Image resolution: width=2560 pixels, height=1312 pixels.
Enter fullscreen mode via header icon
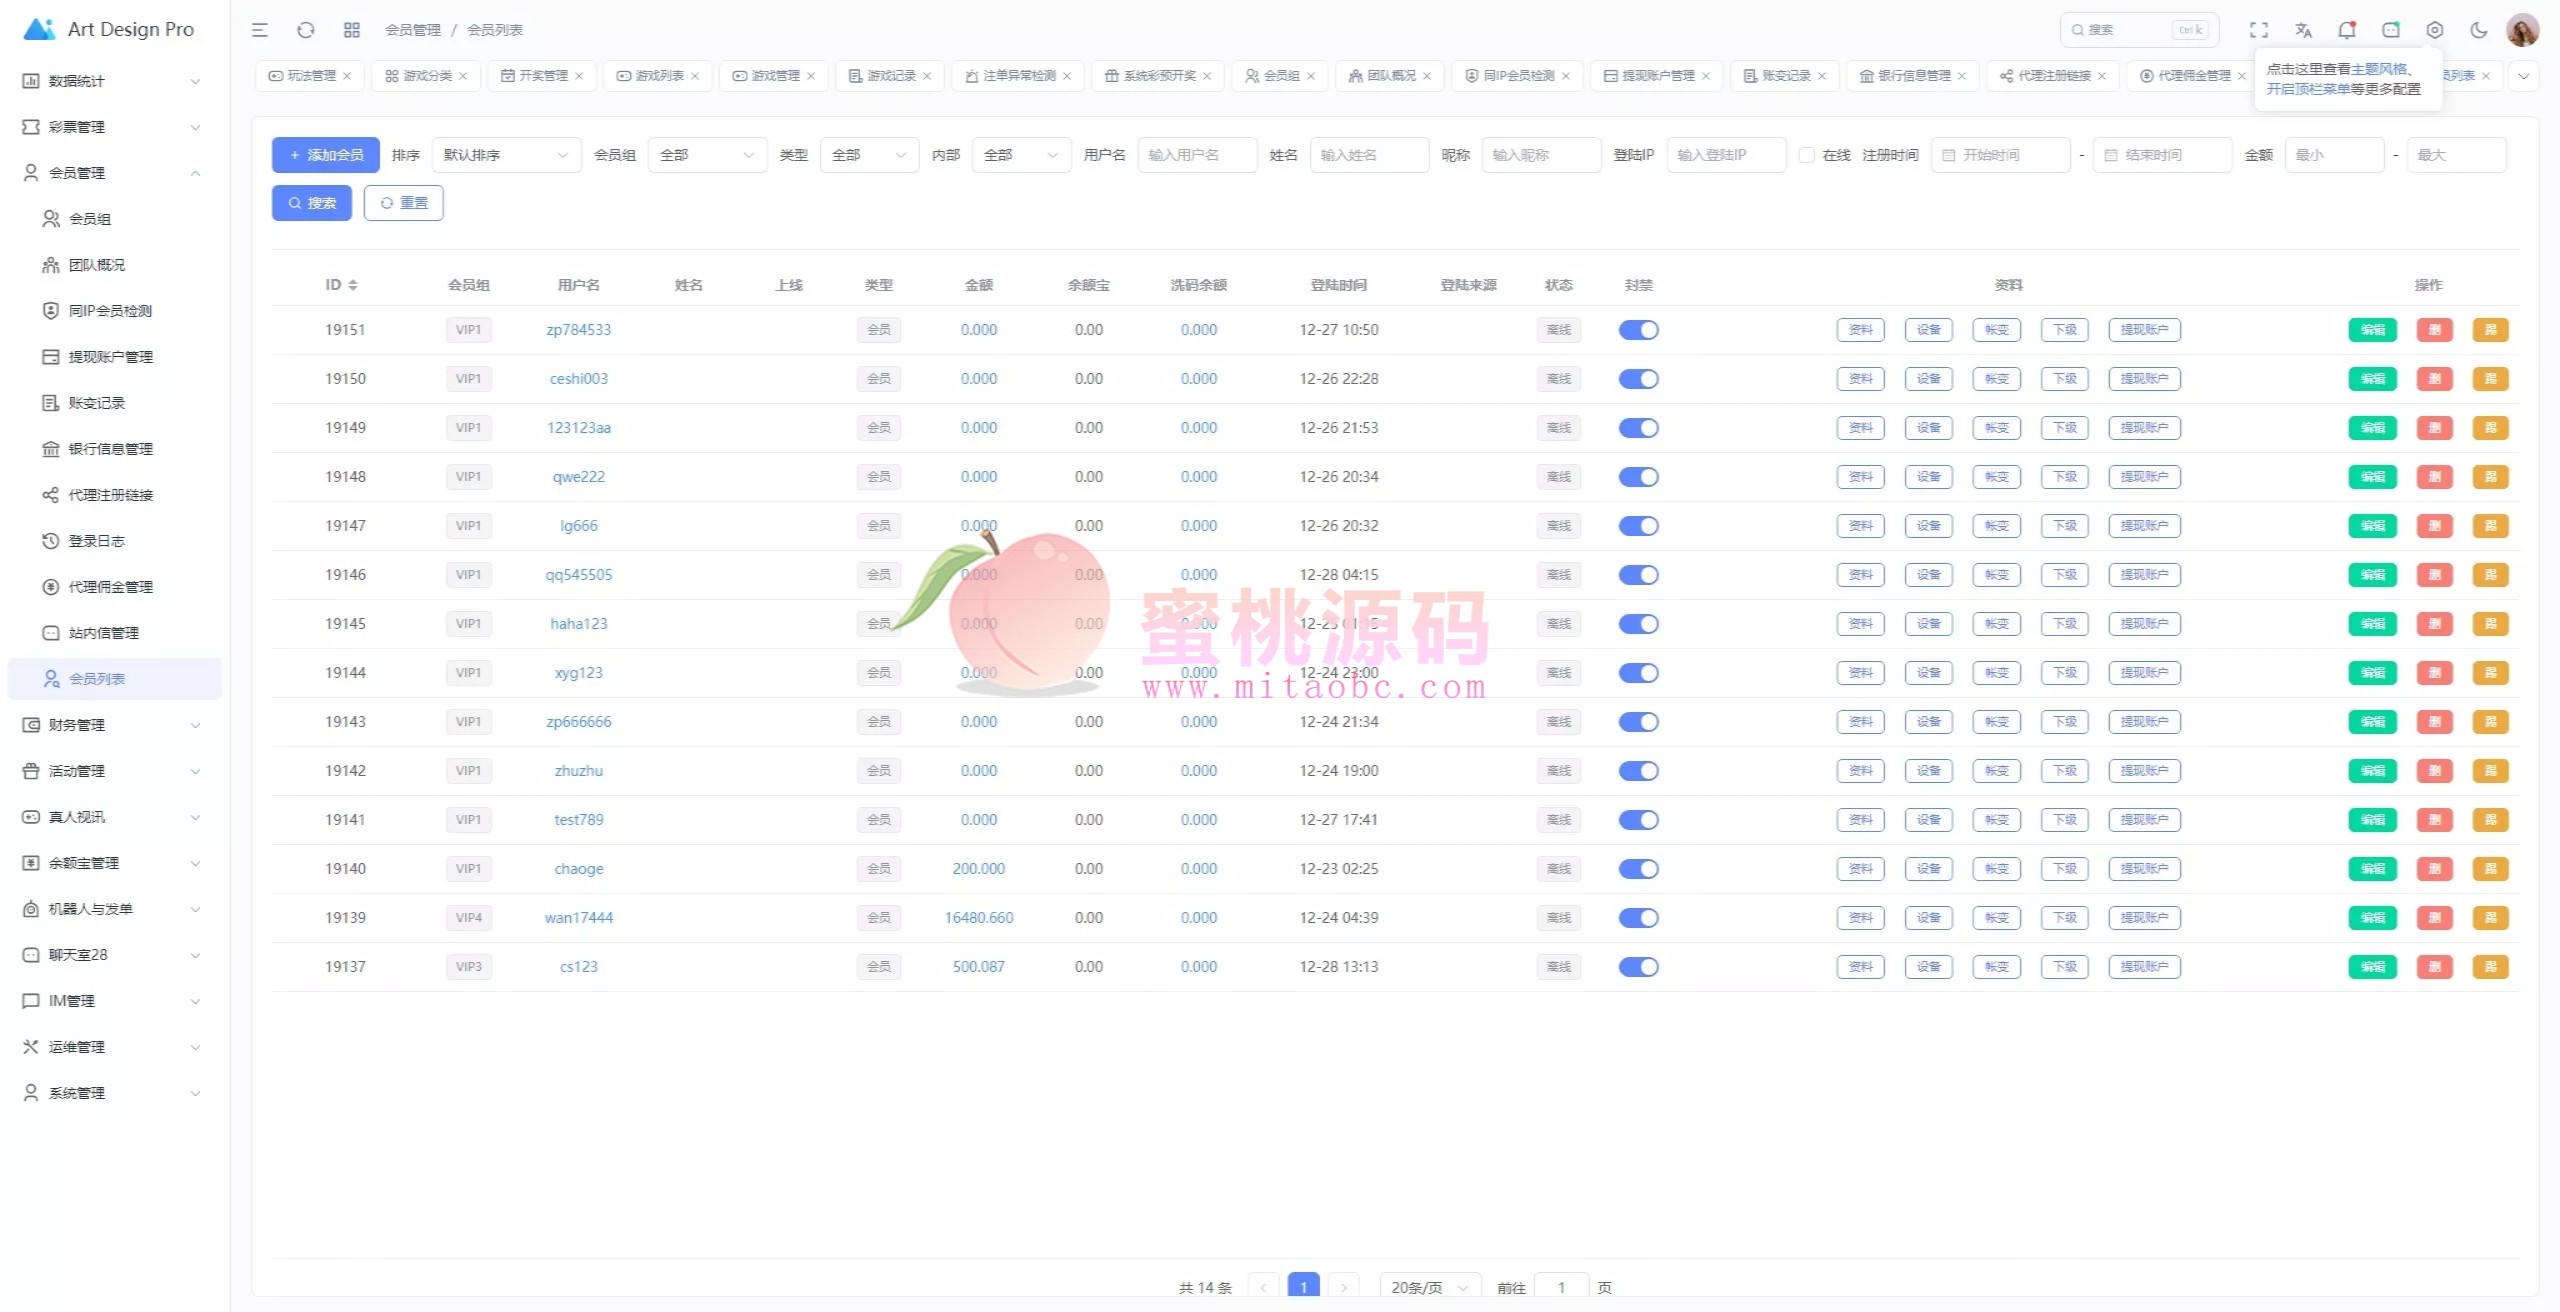pos(2259,30)
